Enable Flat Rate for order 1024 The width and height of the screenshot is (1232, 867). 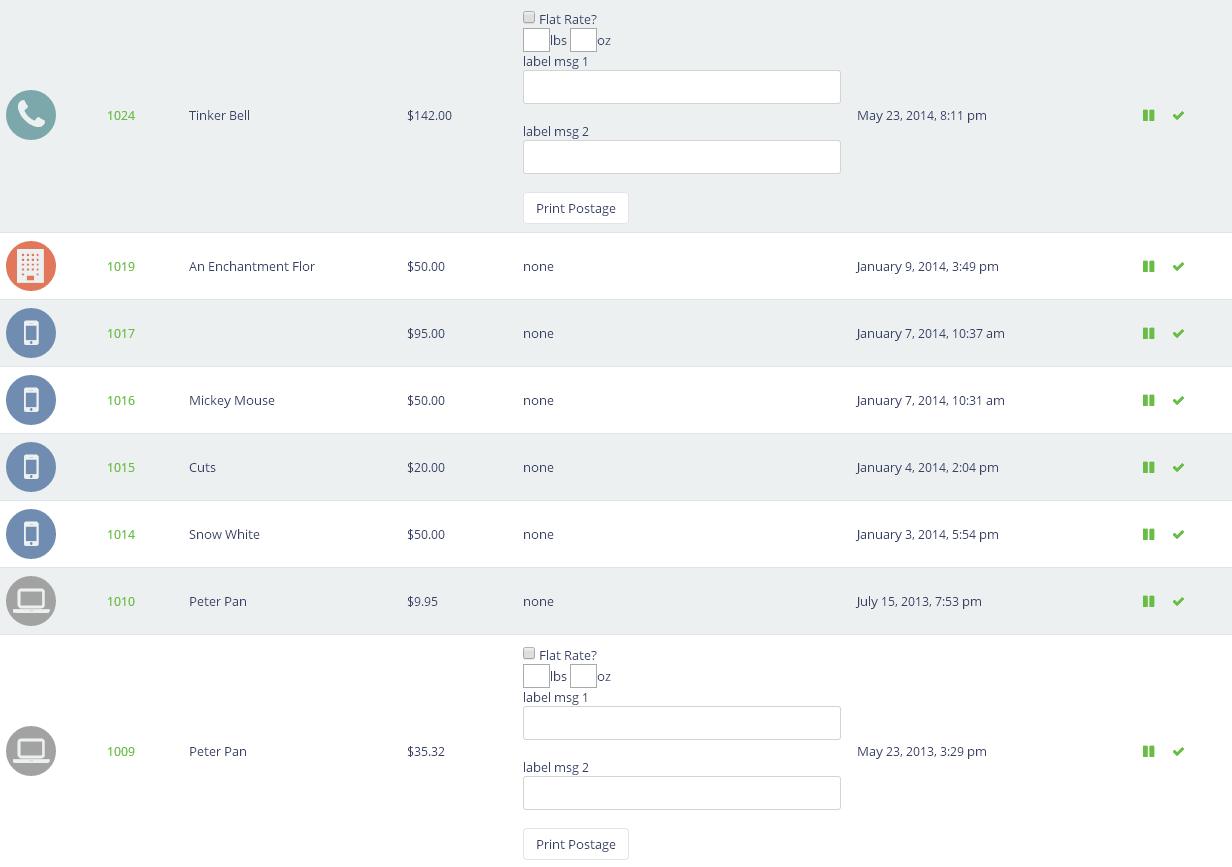(x=529, y=18)
